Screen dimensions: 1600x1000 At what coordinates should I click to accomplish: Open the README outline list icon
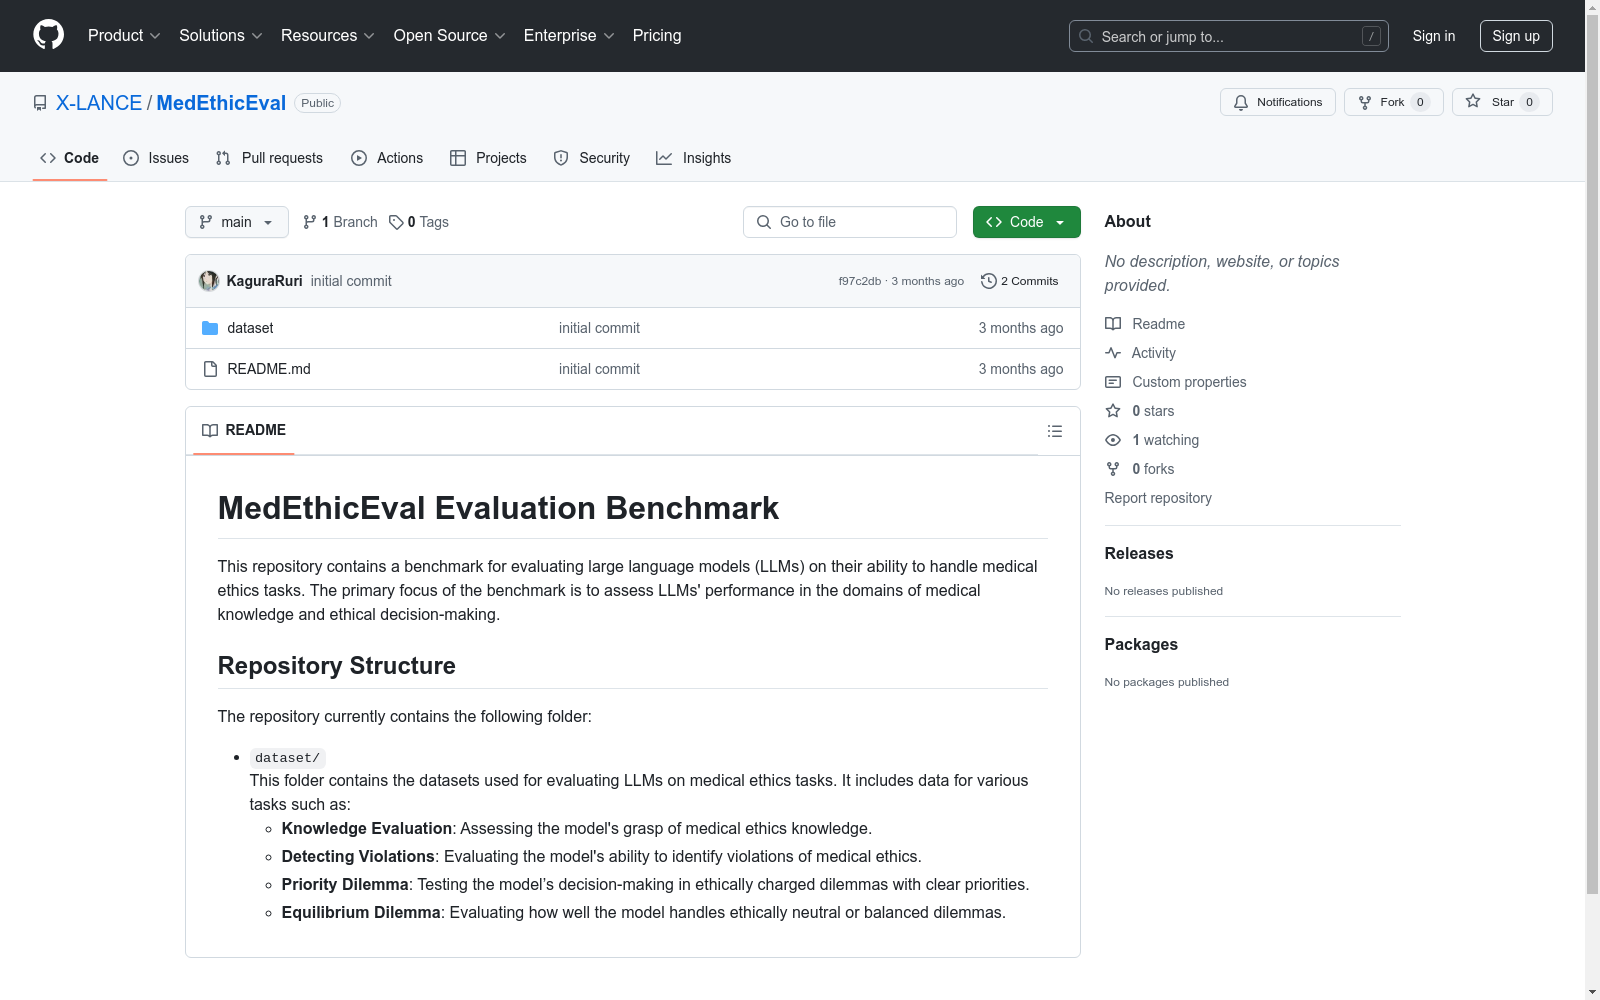[1055, 431]
